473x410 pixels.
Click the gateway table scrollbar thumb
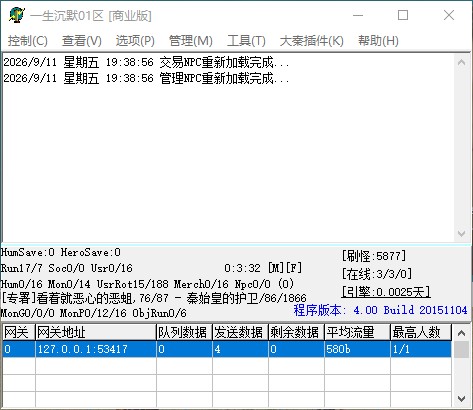(462, 350)
